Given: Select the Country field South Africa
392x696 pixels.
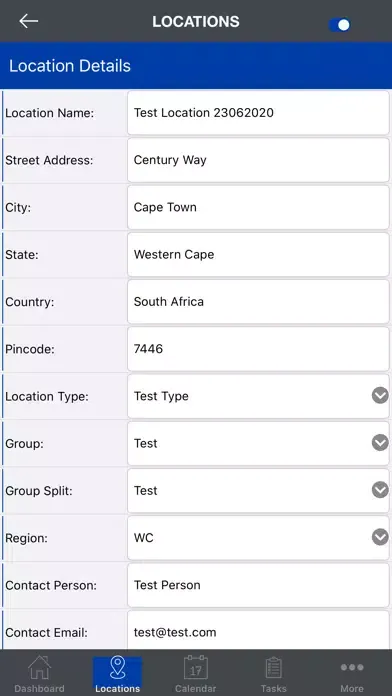Looking at the screenshot, I should (258, 301).
